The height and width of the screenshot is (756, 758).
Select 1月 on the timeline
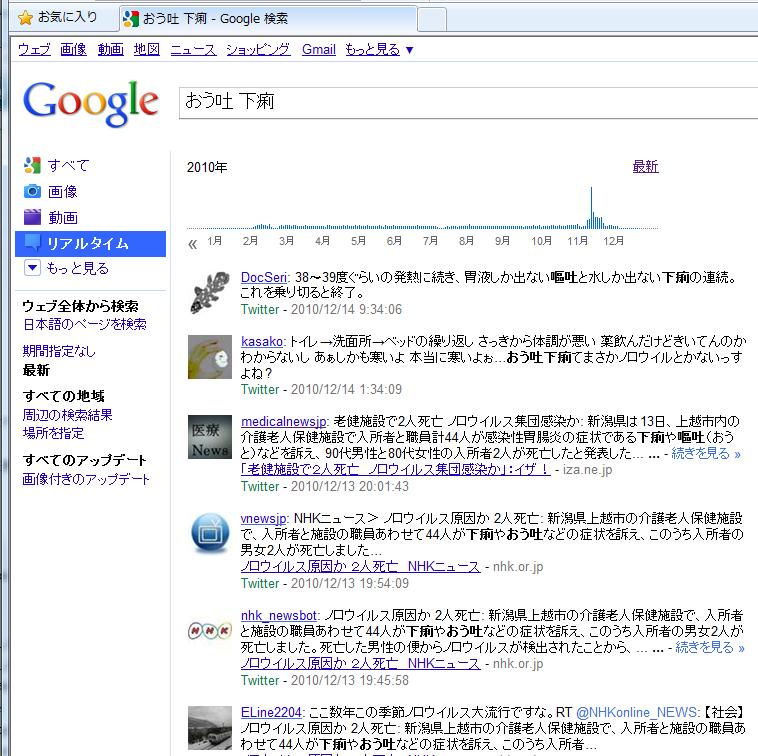click(x=215, y=241)
